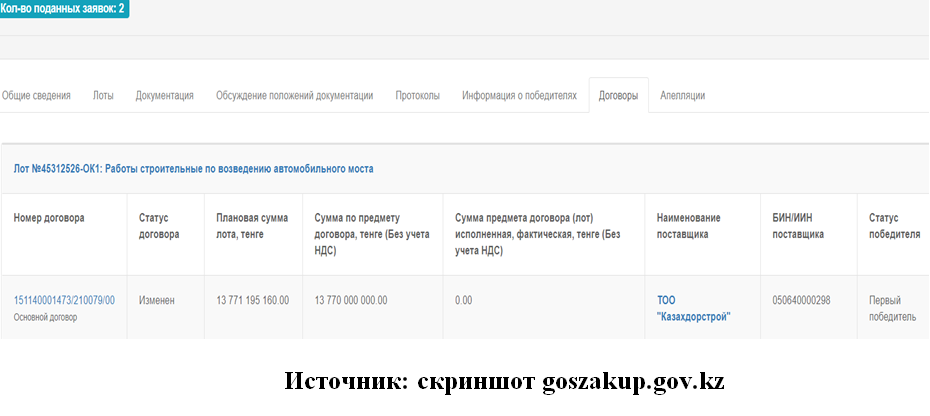Select the Протоколы tab
This screenshot has width=930, height=416.
[417, 96]
